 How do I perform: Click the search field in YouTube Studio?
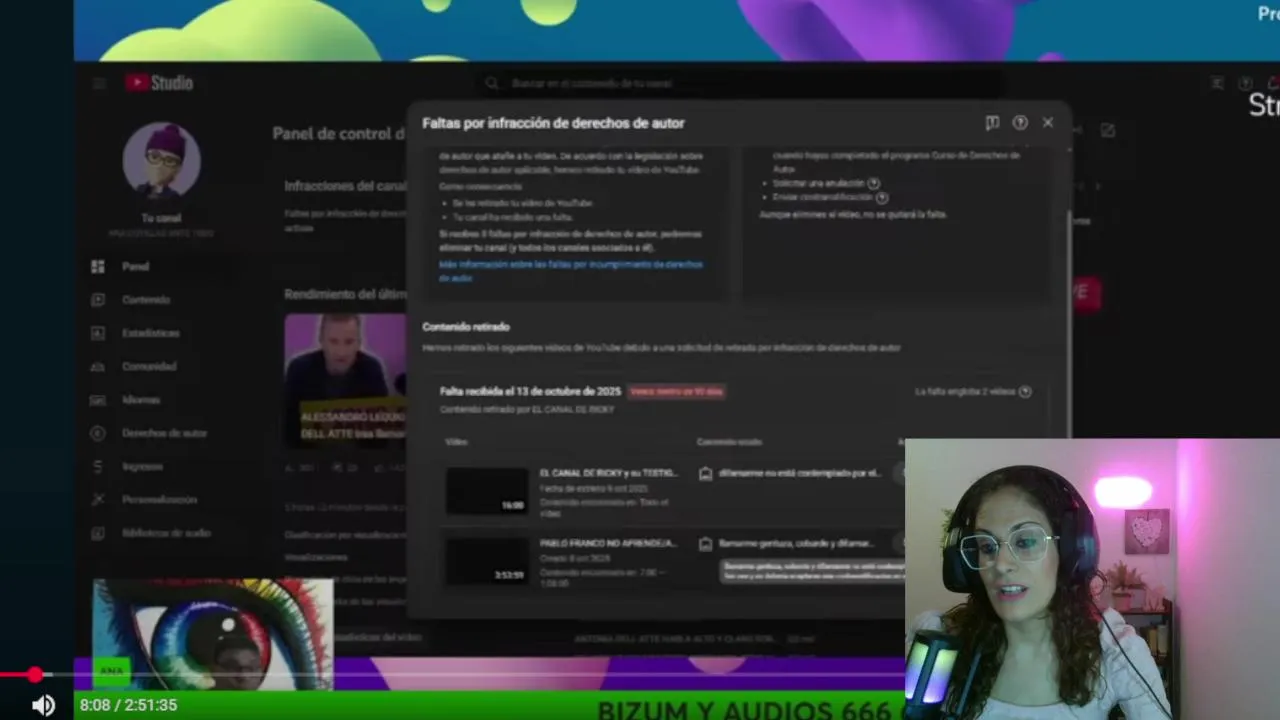click(740, 84)
